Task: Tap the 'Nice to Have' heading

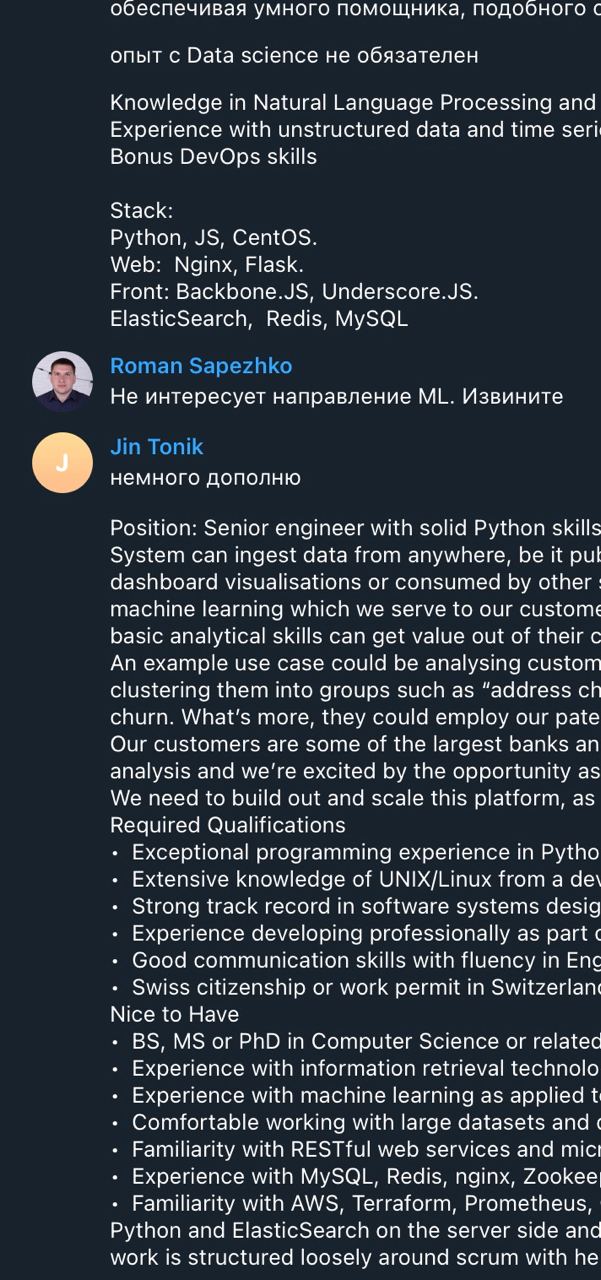Action: [174, 1014]
